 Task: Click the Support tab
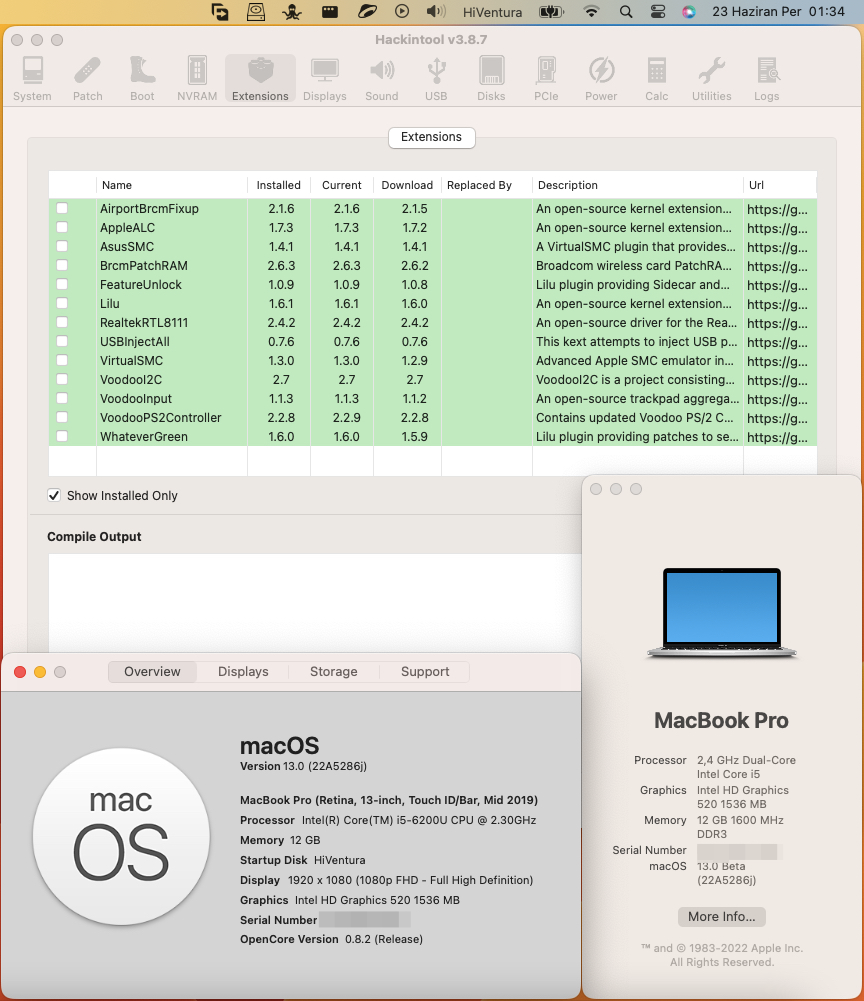(425, 672)
